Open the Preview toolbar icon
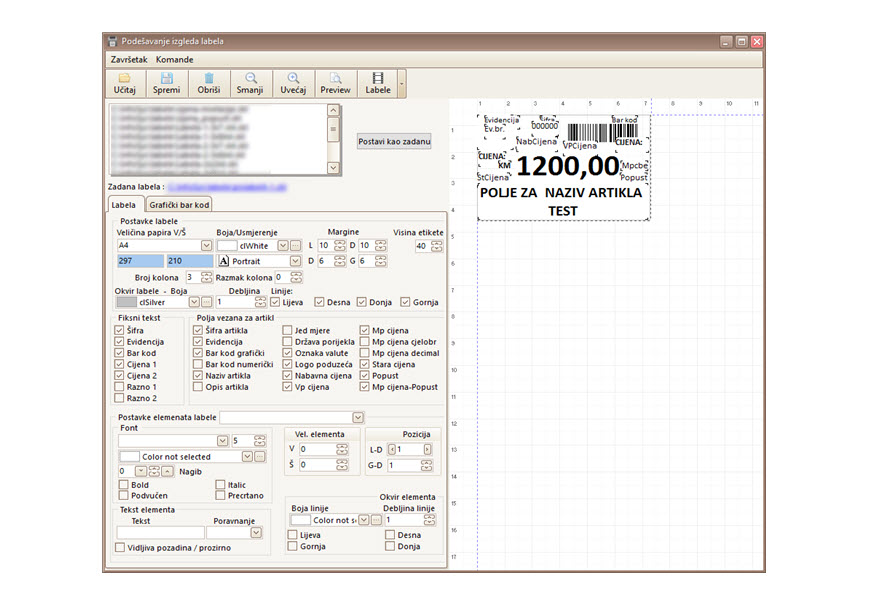 335,78
